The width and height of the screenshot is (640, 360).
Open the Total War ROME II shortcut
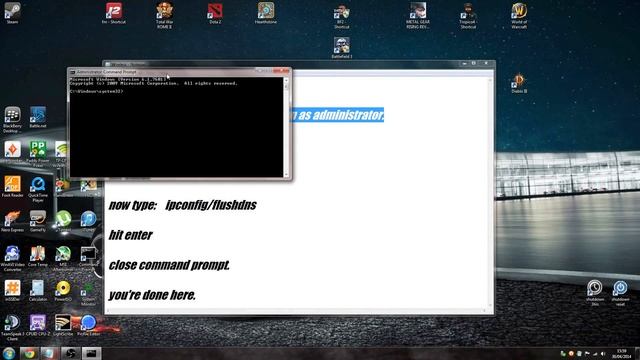coord(164,14)
